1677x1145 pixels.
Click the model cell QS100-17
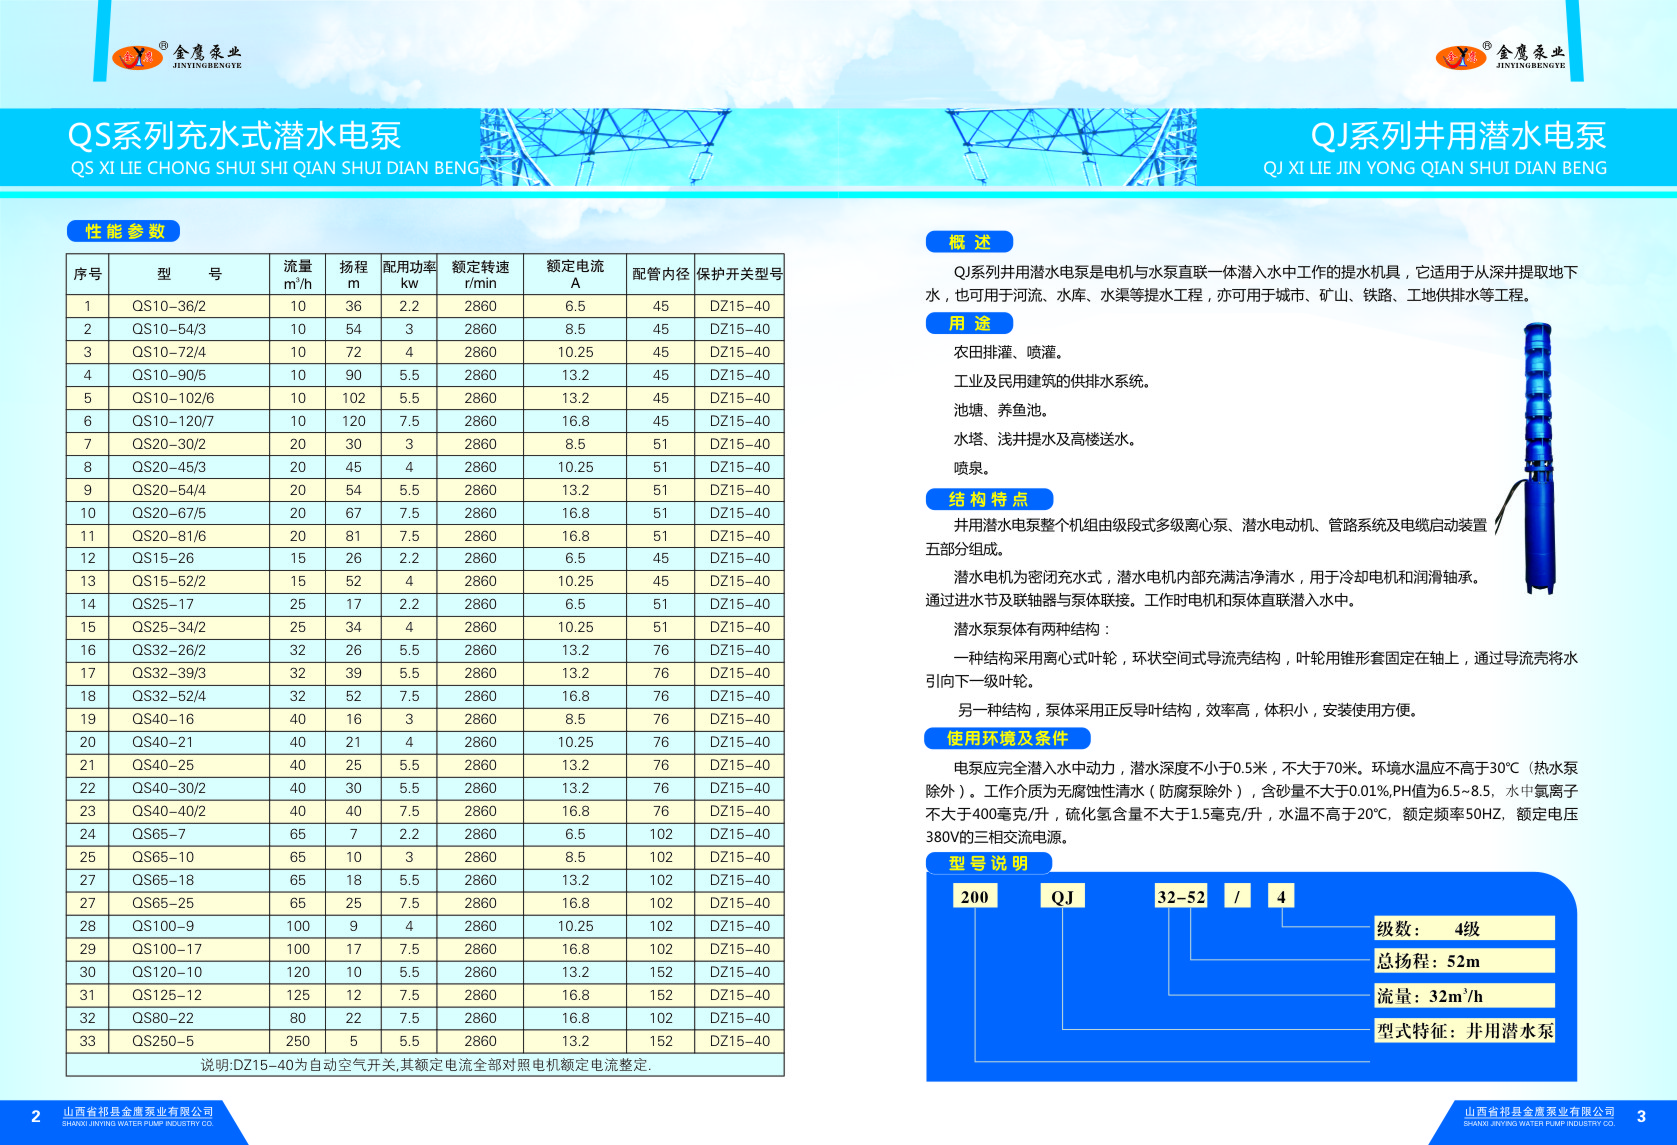click(x=189, y=949)
